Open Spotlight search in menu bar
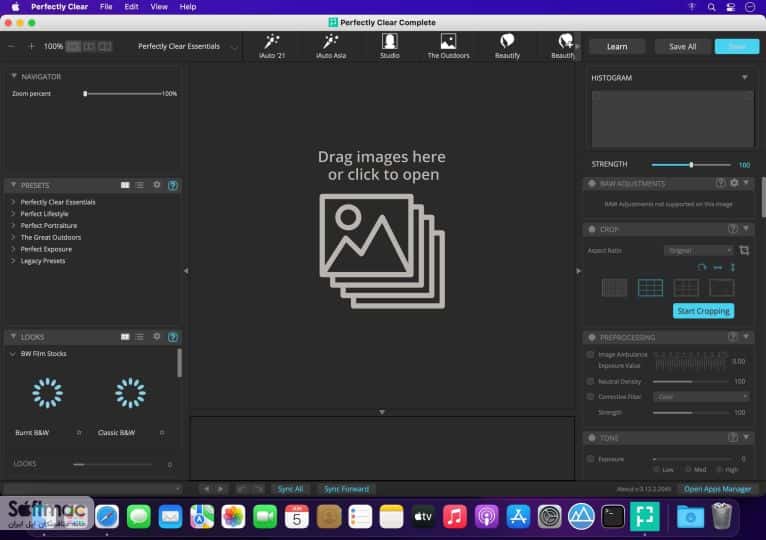Viewport: 766px width, 540px height. point(711,7)
